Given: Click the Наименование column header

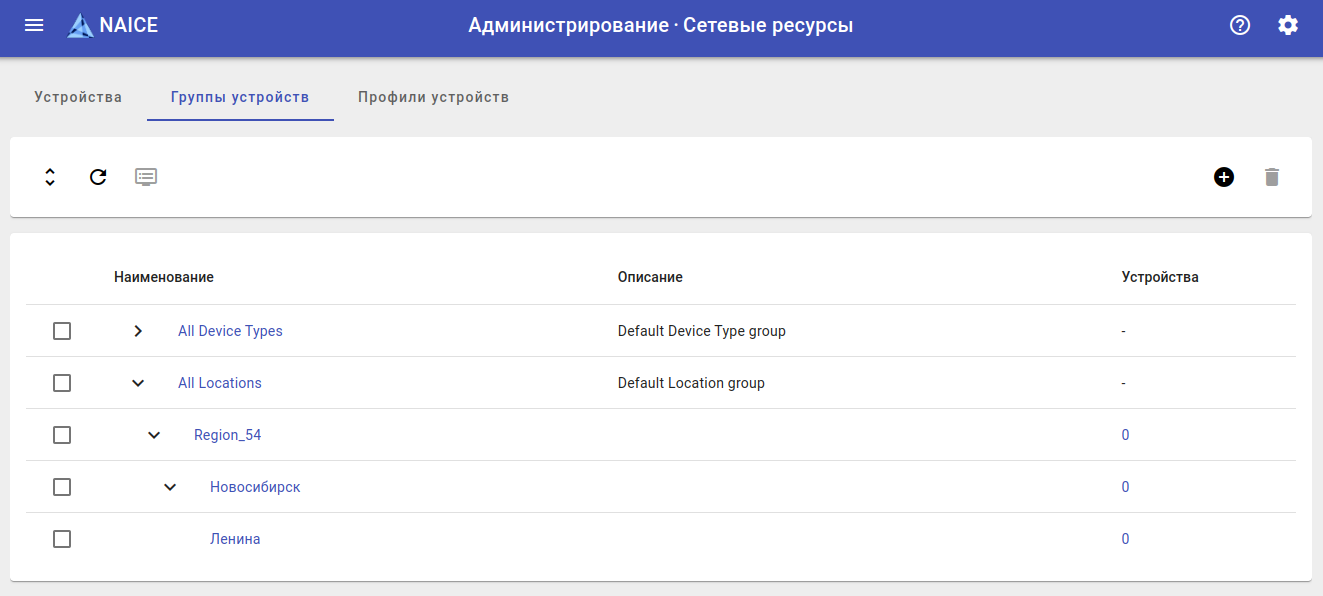Looking at the screenshot, I should tap(164, 277).
